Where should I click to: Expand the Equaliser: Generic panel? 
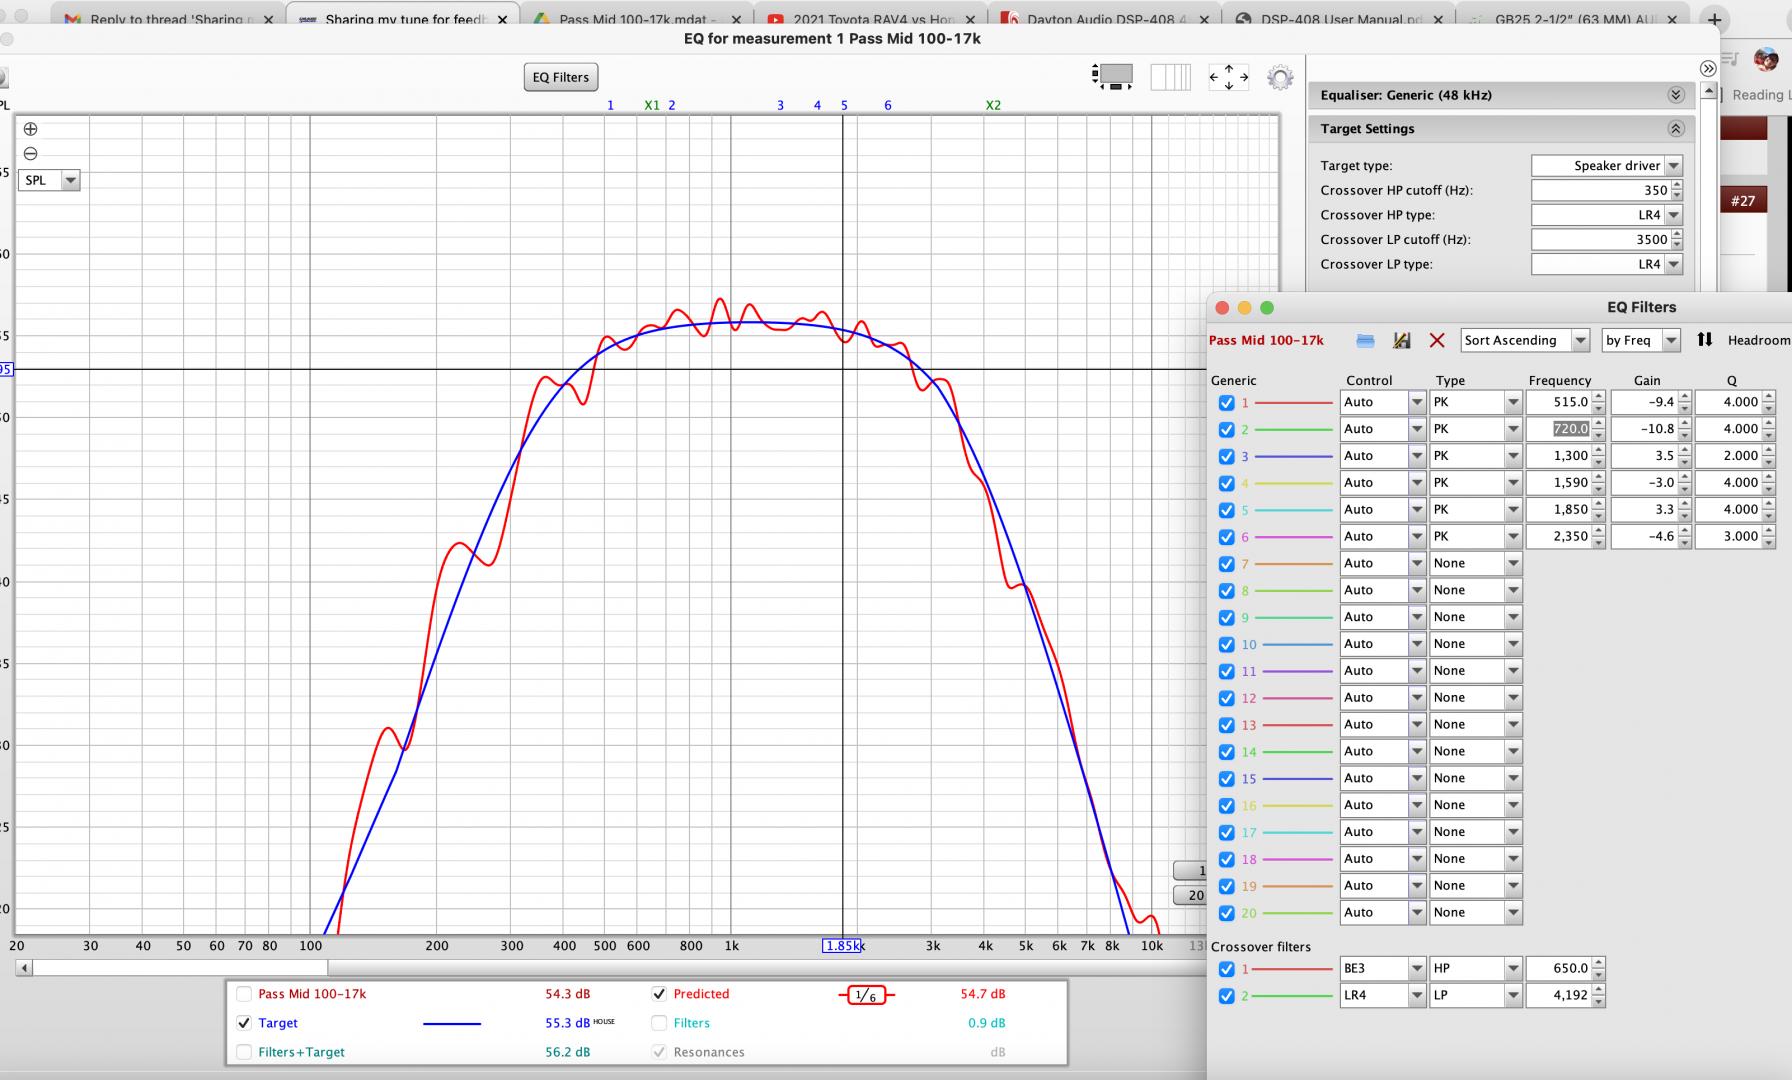(x=1676, y=95)
